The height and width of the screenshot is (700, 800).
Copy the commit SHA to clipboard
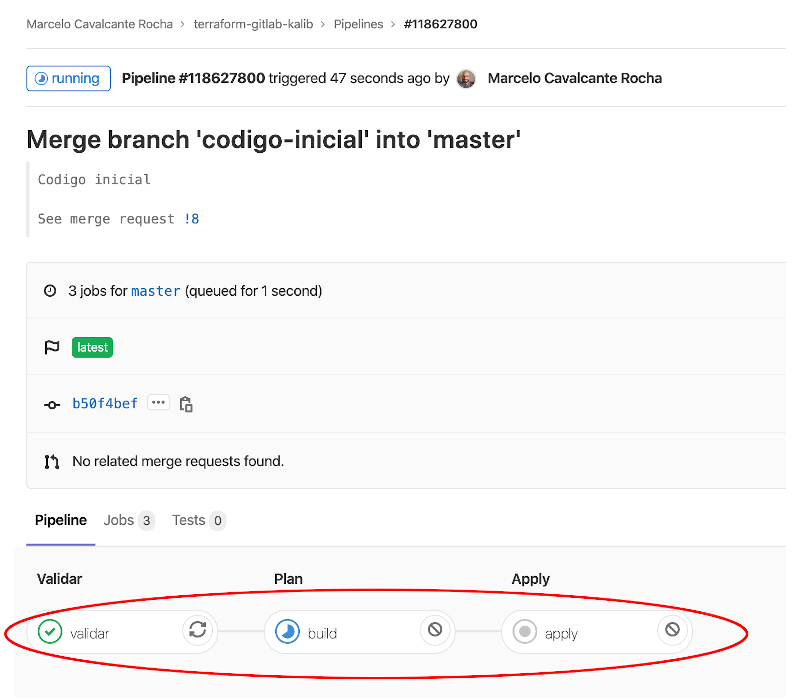click(186, 404)
